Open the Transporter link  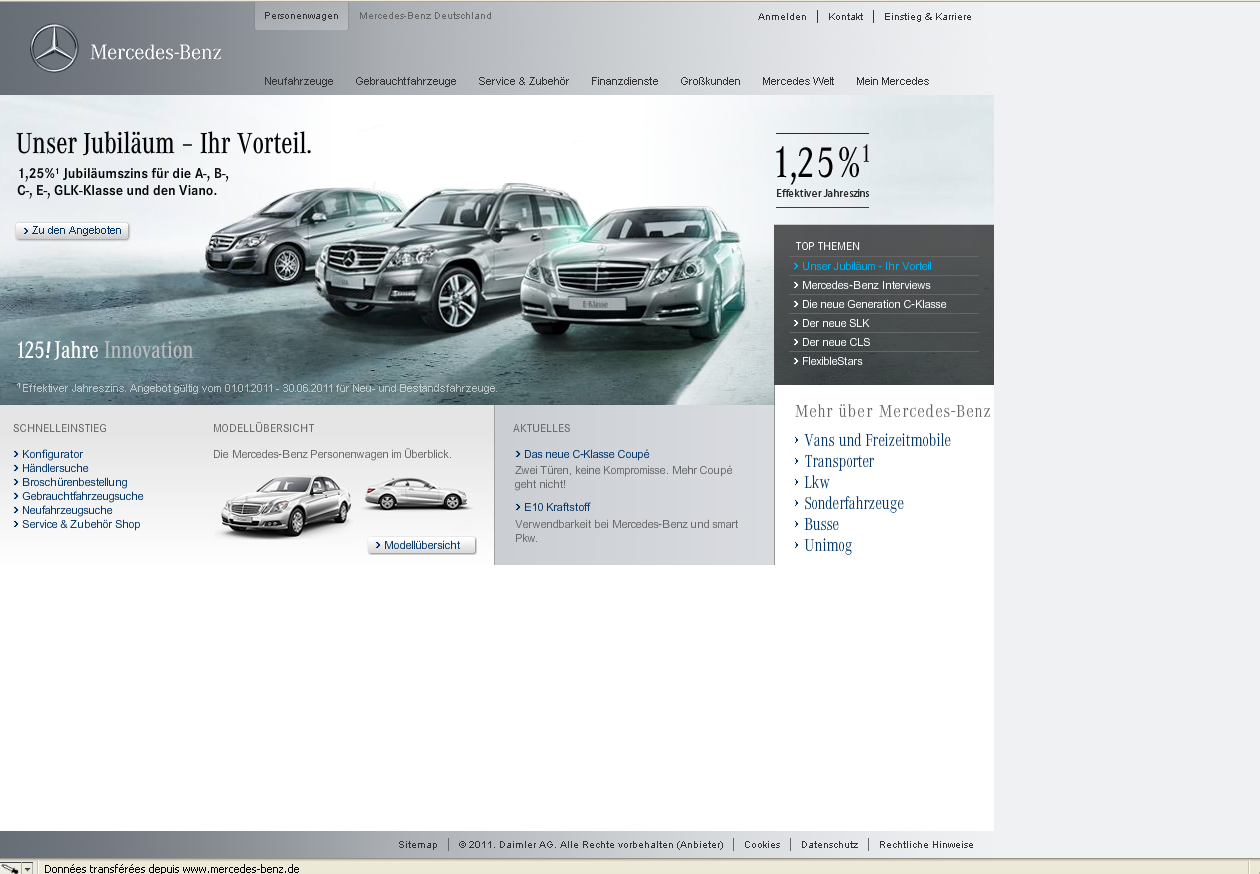[834, 461]
